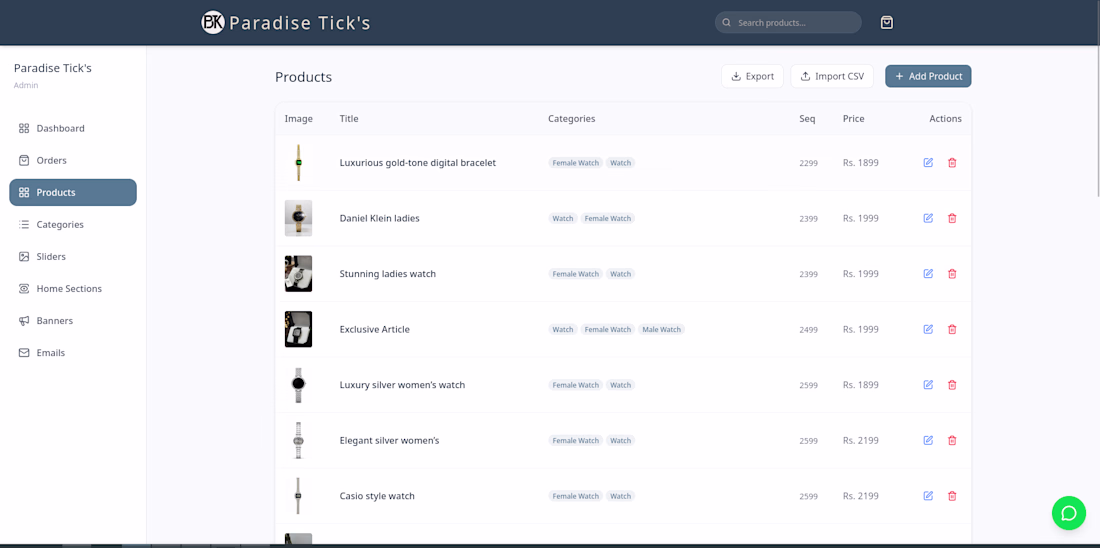Open the WhatsApp chat bubble

coord(1068,513)
